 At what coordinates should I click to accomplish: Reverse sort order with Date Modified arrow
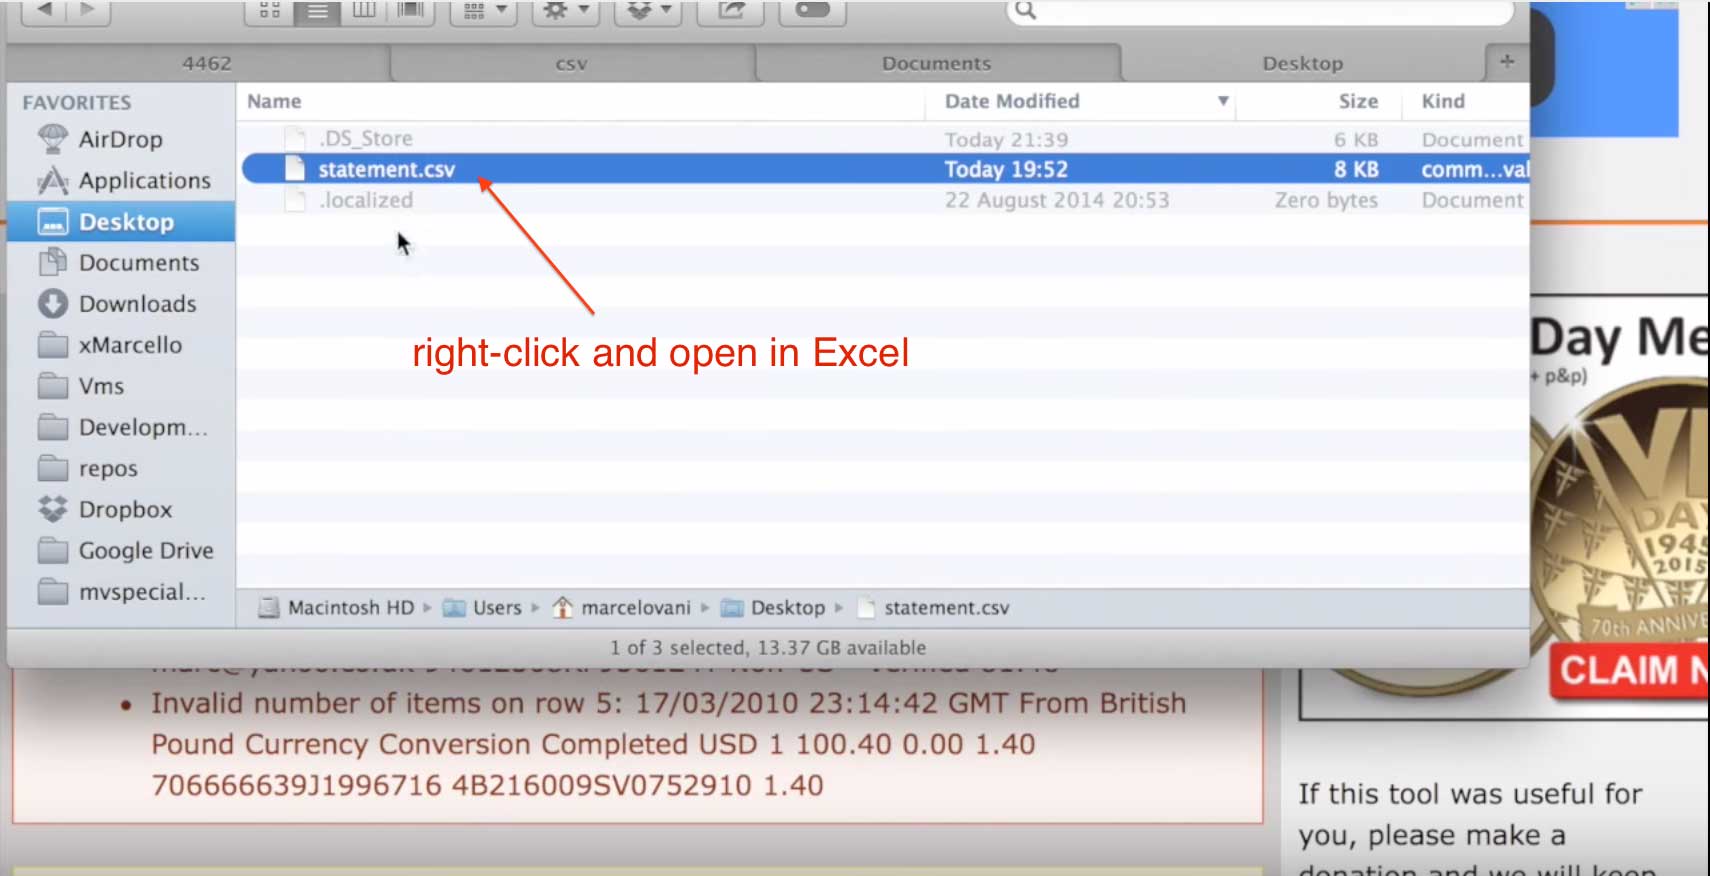click(1222, 101)
